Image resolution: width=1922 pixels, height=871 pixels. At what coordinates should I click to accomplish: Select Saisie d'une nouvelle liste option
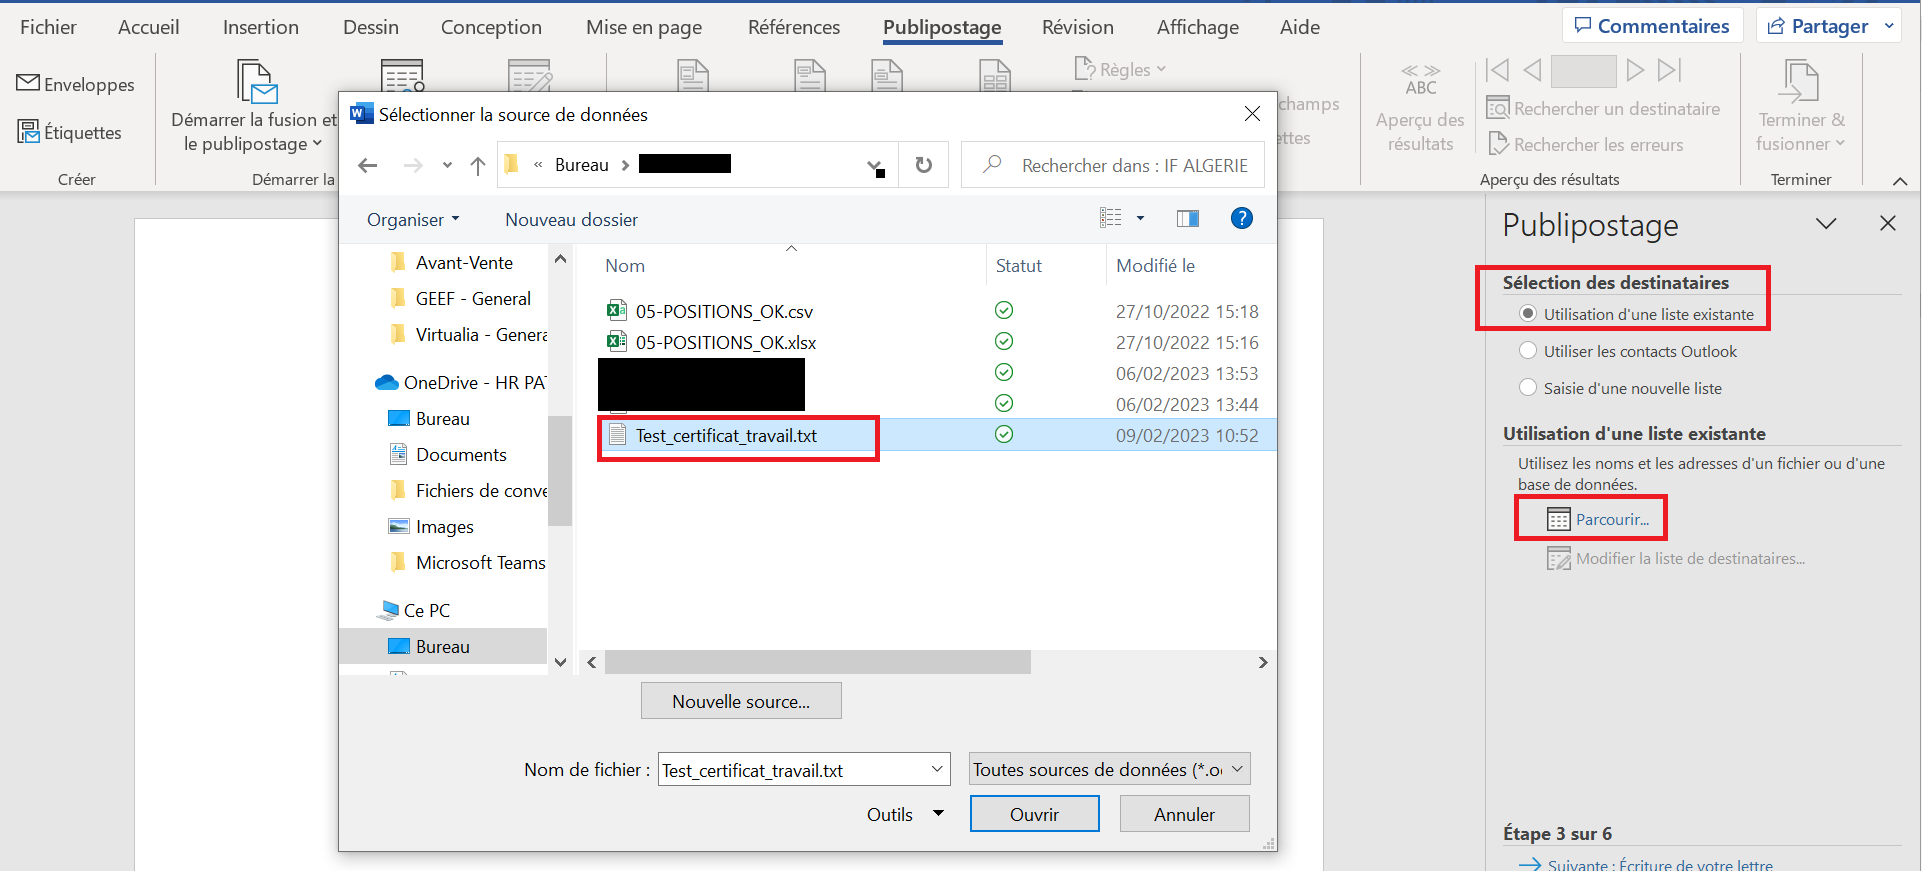pos(1528,388)
